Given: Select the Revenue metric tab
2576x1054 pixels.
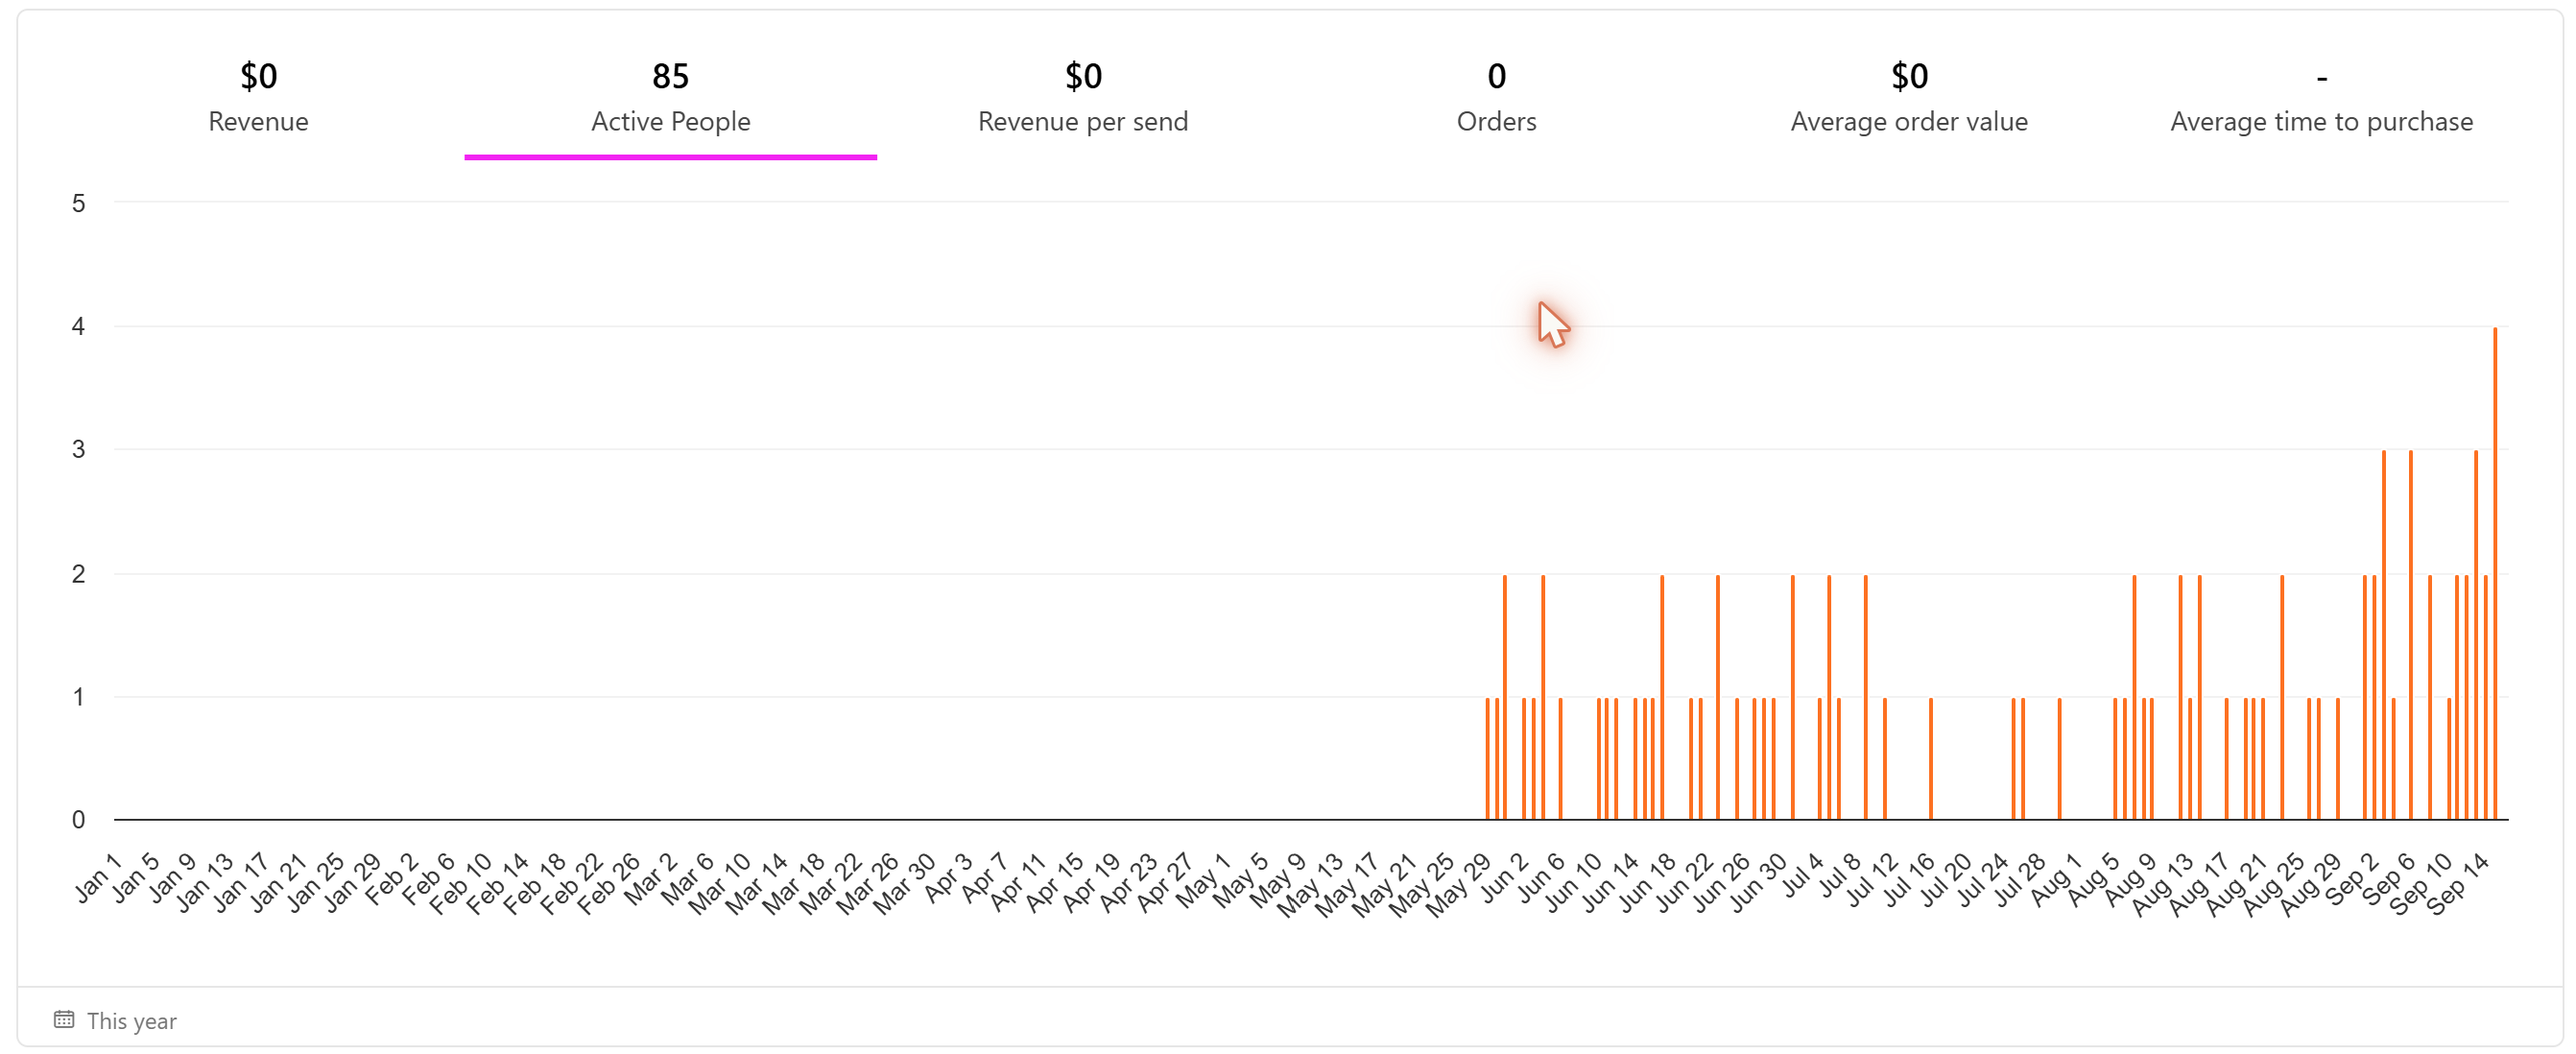Looking at the screenshot, I should tap(258, 97).
